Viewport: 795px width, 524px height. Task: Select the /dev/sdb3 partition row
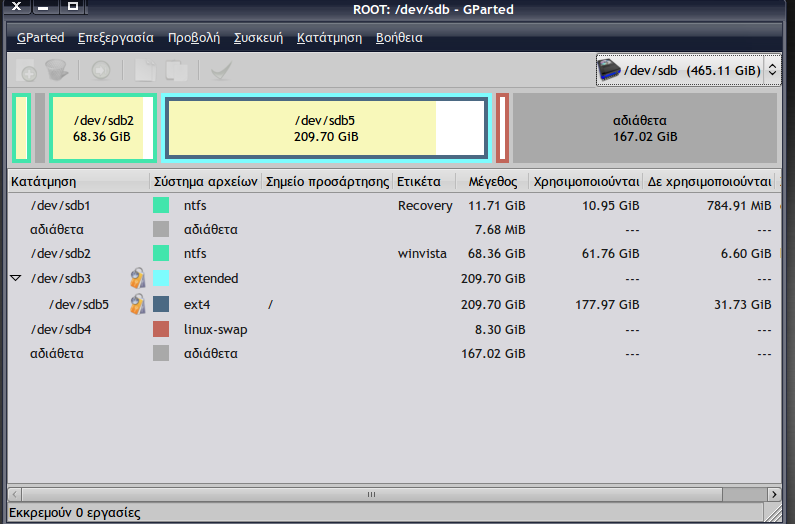click(394, 278)
